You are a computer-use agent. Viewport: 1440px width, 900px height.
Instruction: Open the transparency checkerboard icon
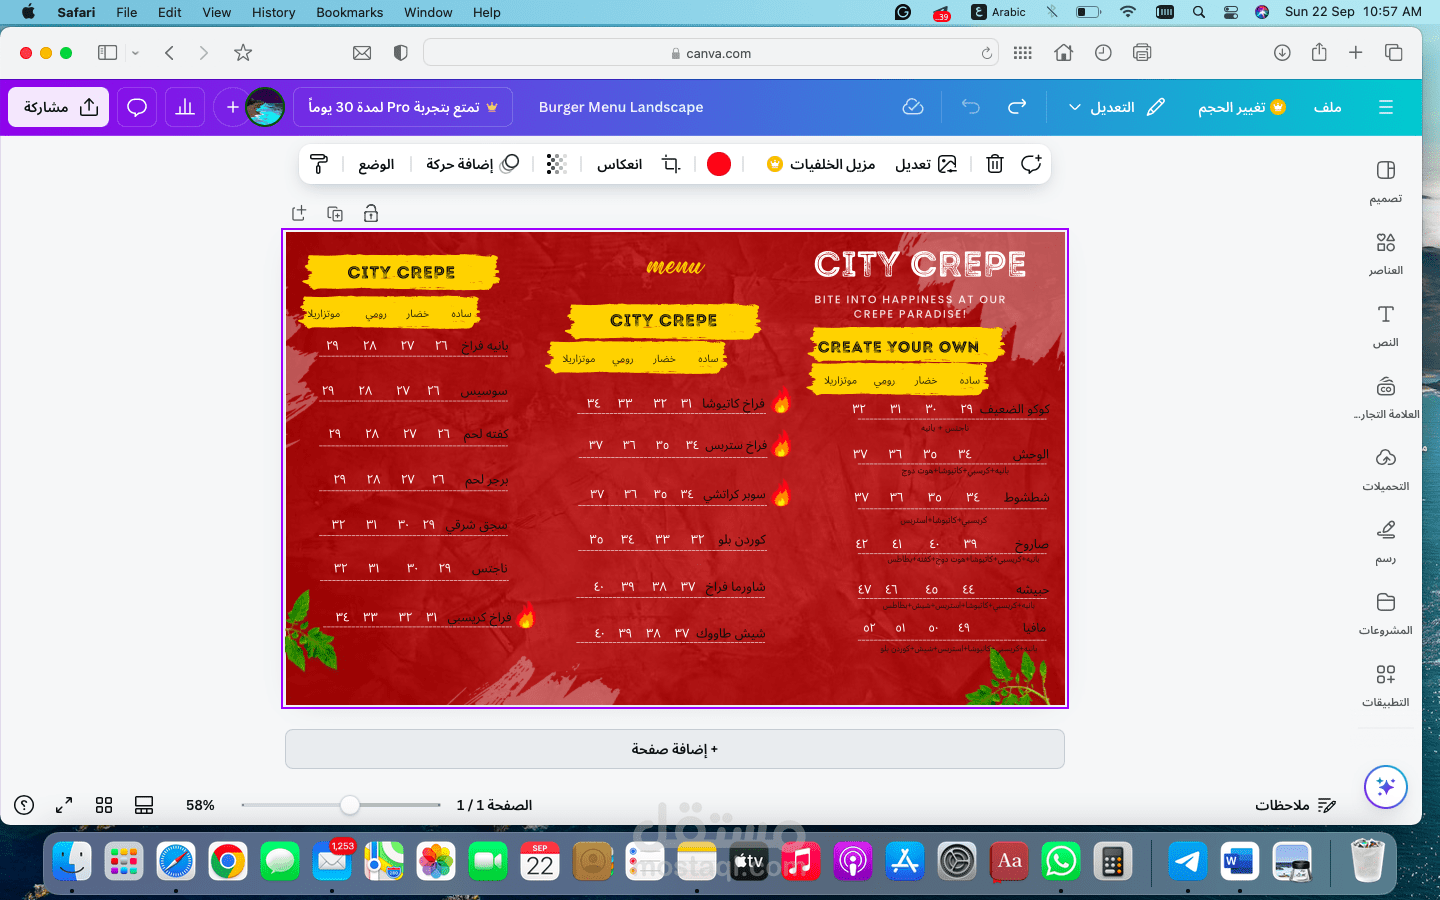point(557,164)
